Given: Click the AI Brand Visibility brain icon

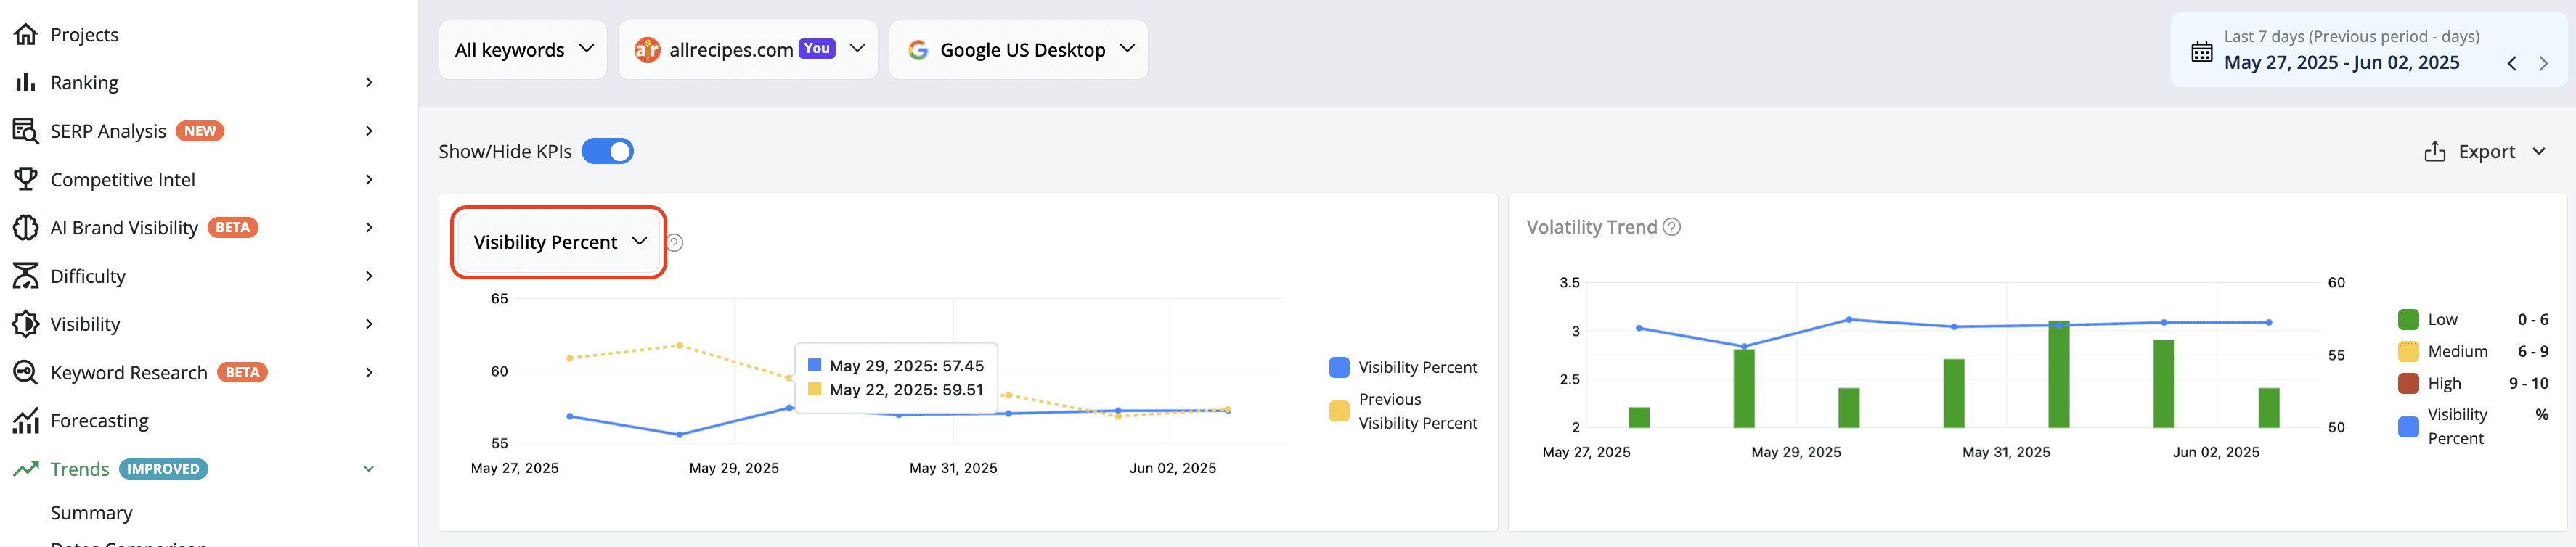Looking at the screenshot, I should coord(26,228).
